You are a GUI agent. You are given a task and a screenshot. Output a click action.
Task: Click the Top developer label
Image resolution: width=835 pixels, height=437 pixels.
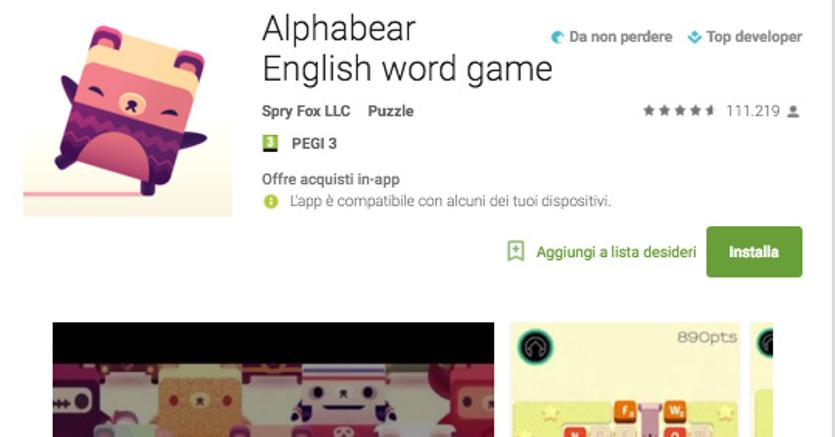[754, 37]
